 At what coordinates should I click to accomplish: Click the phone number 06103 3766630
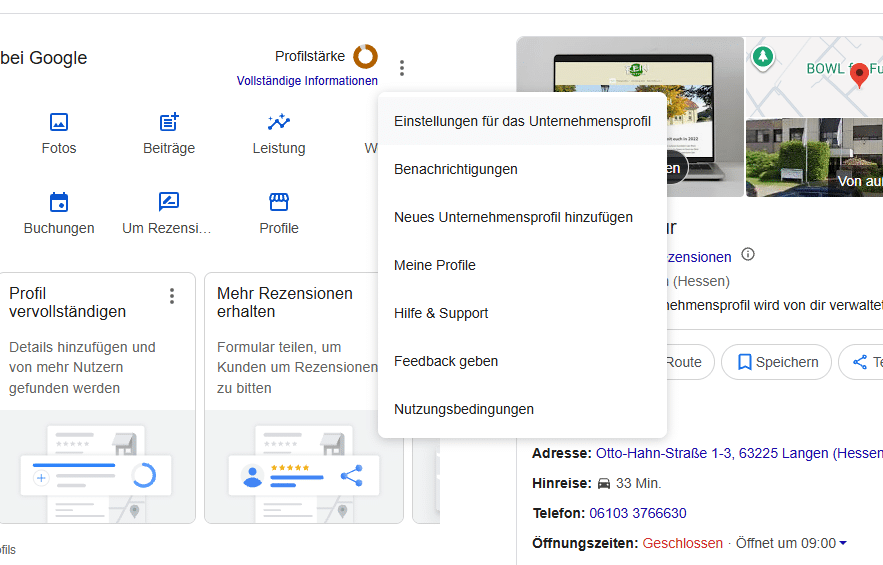click(x=637, y=513)
